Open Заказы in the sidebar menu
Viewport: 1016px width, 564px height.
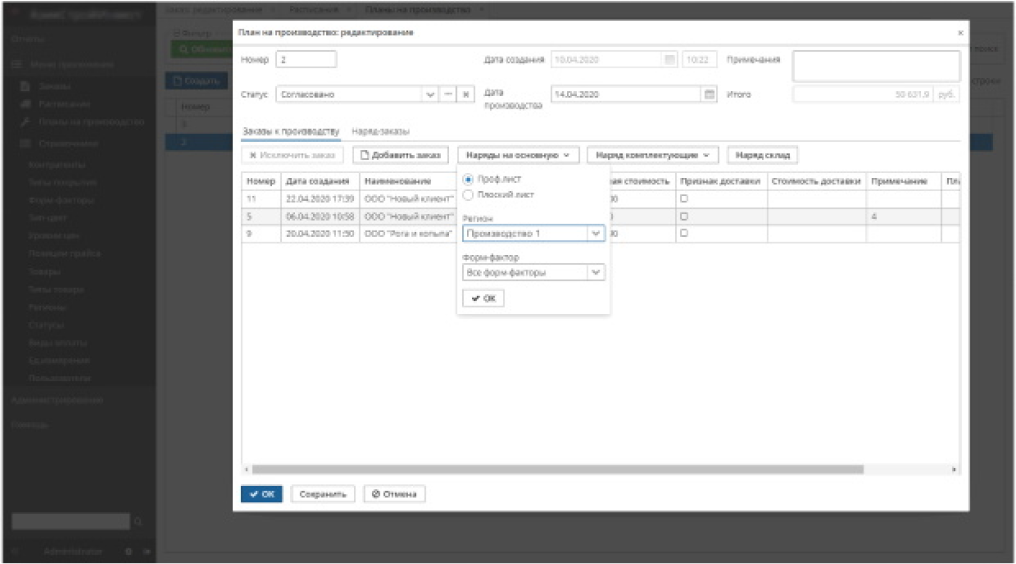point(54,86)
